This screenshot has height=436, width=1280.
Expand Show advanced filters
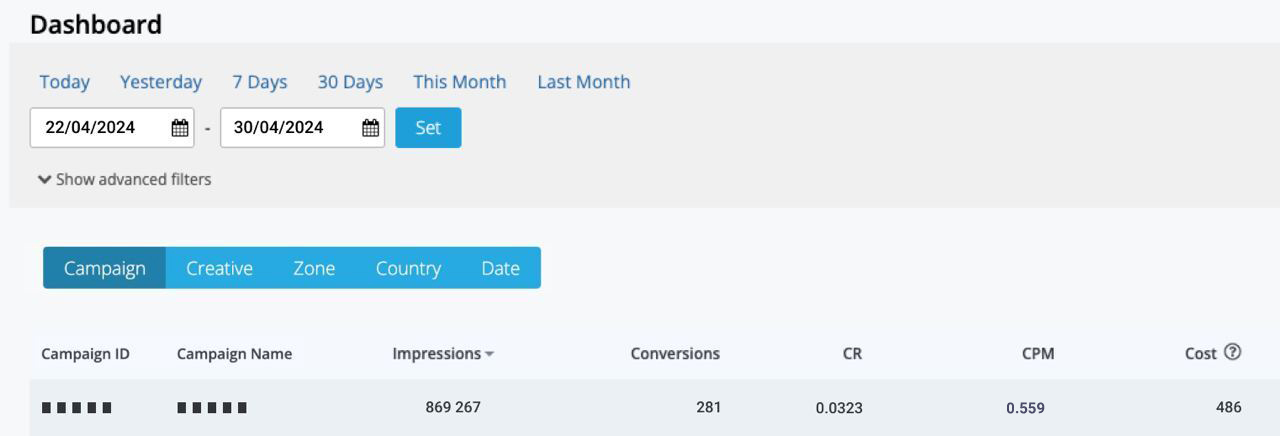125,179
